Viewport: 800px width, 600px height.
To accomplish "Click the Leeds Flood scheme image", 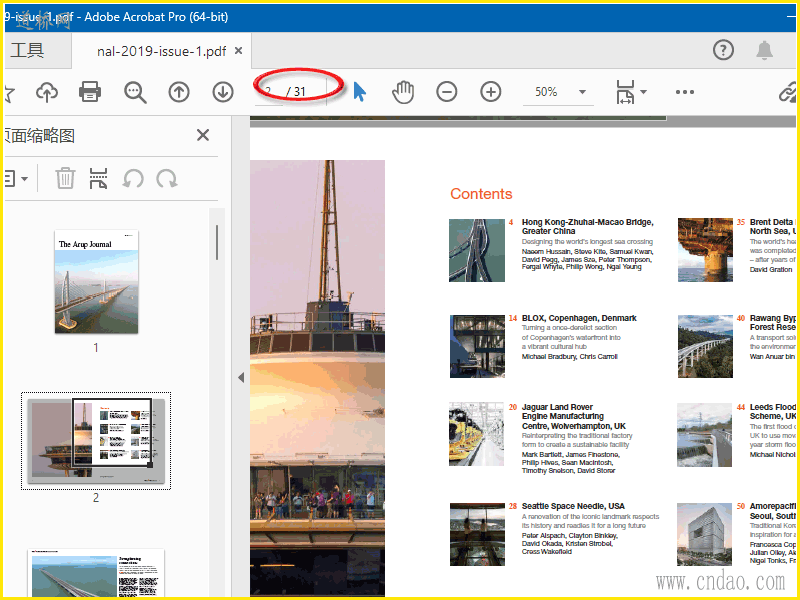I will click(x=704, y=435).
